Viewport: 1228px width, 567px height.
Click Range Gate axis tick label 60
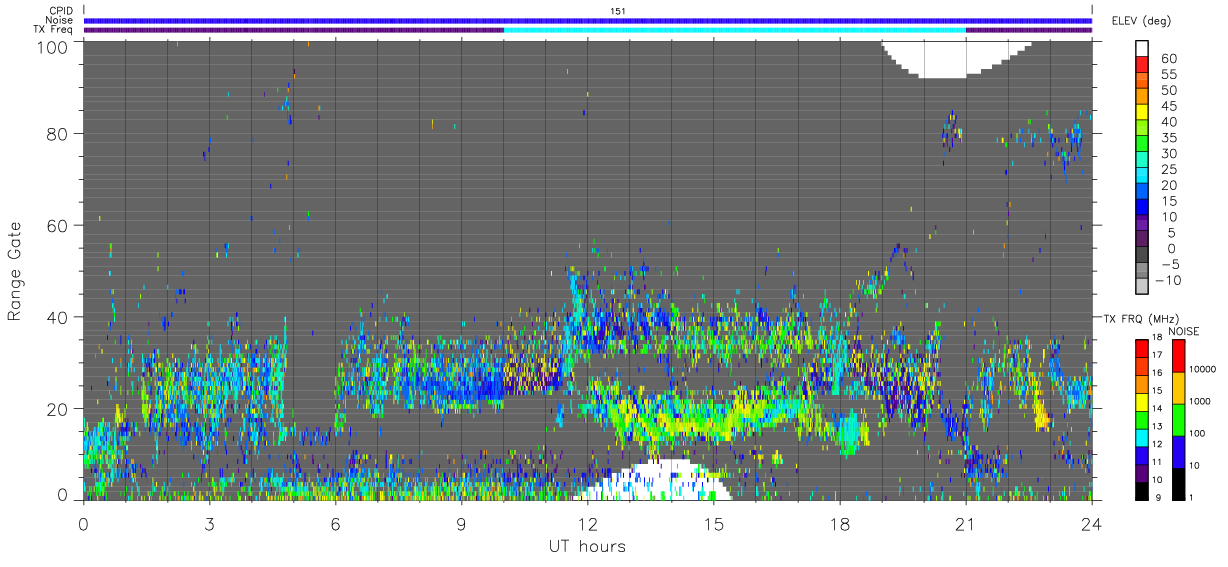[59, 225]
